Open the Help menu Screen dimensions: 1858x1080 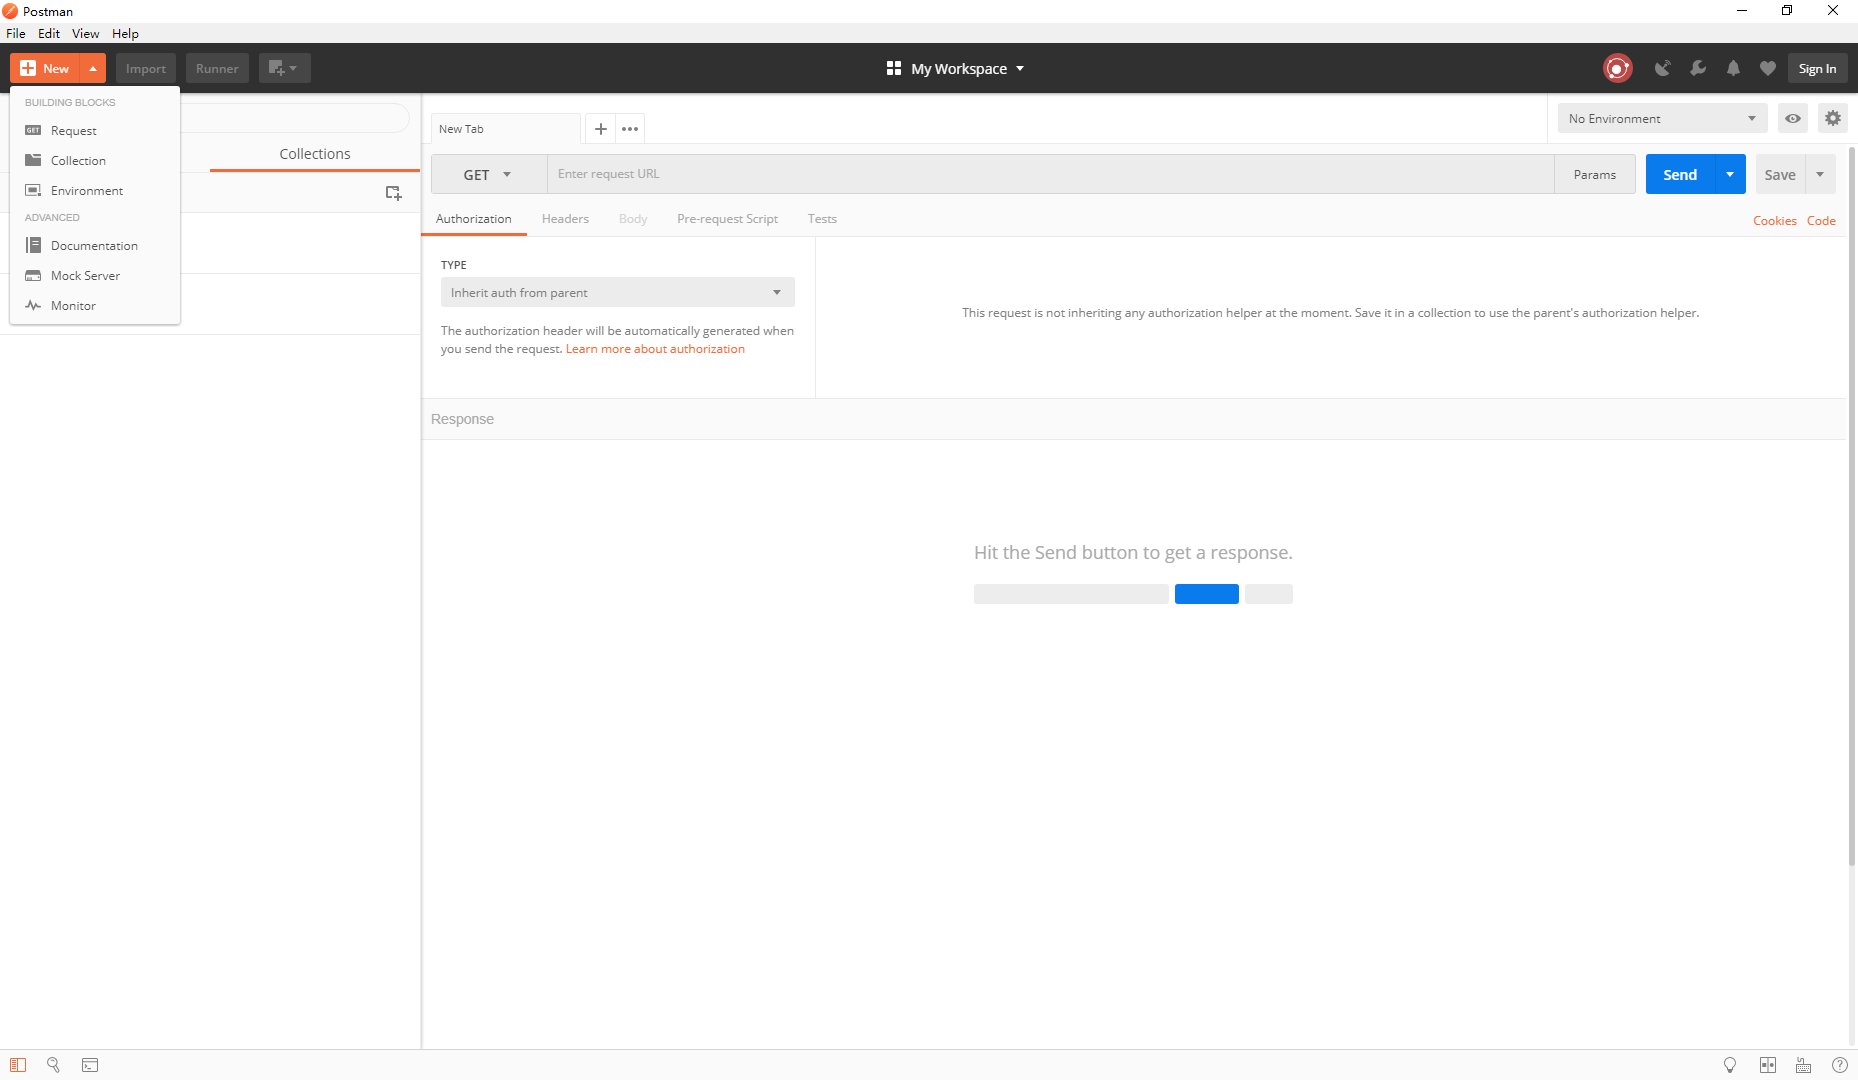[125, 33]
